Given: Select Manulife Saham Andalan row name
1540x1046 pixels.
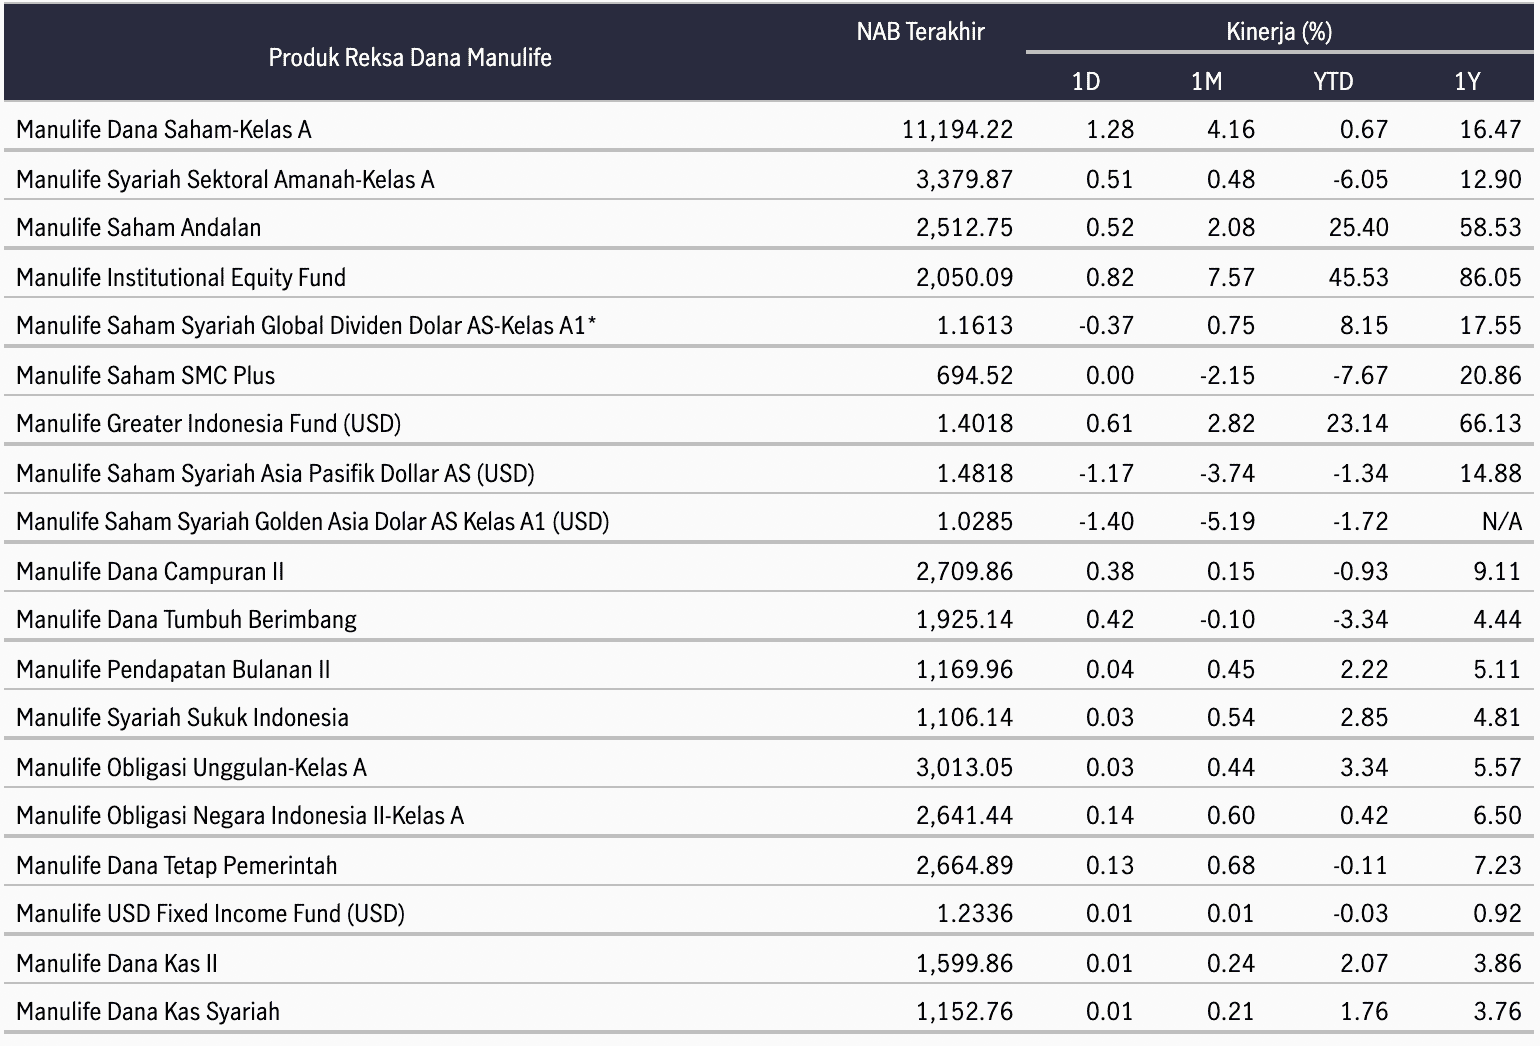Looking at the screenshot, I should (x=138, y=228).
